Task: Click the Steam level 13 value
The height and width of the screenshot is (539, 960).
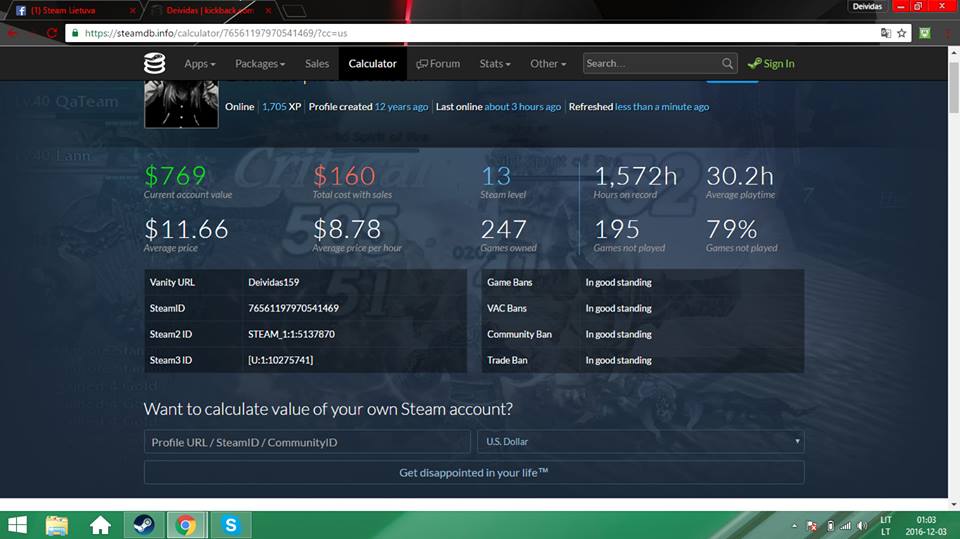Action: point(496,176)
